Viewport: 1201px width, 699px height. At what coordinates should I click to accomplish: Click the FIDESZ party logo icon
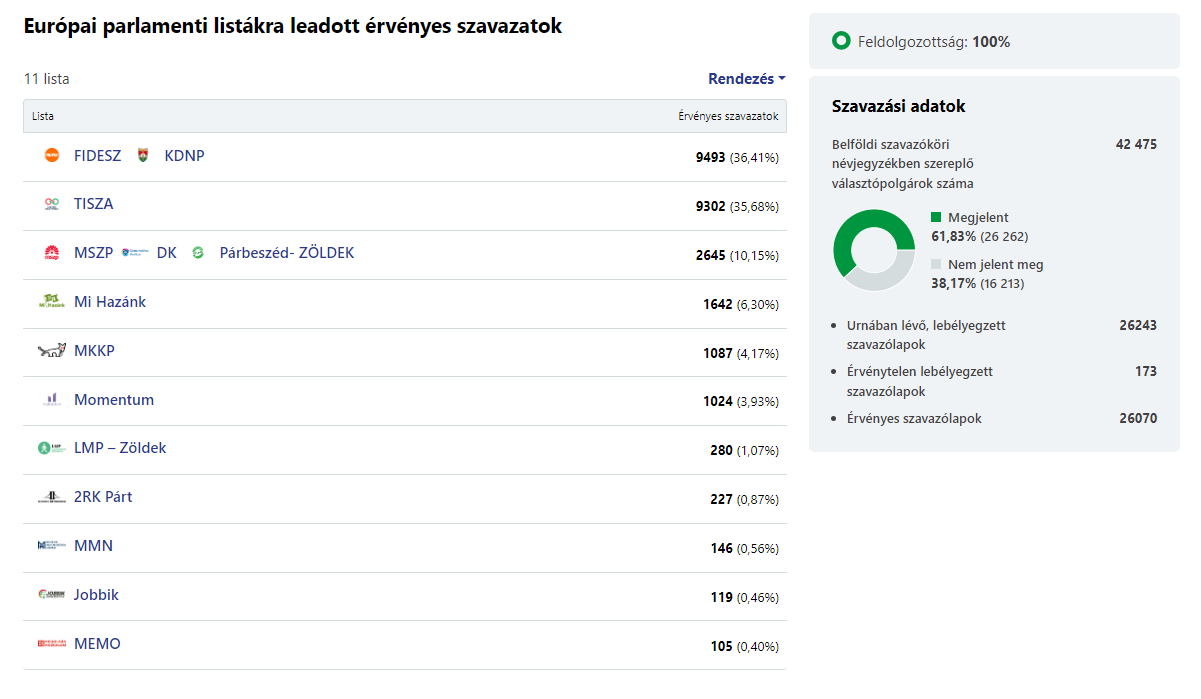[x=52, y=156]
